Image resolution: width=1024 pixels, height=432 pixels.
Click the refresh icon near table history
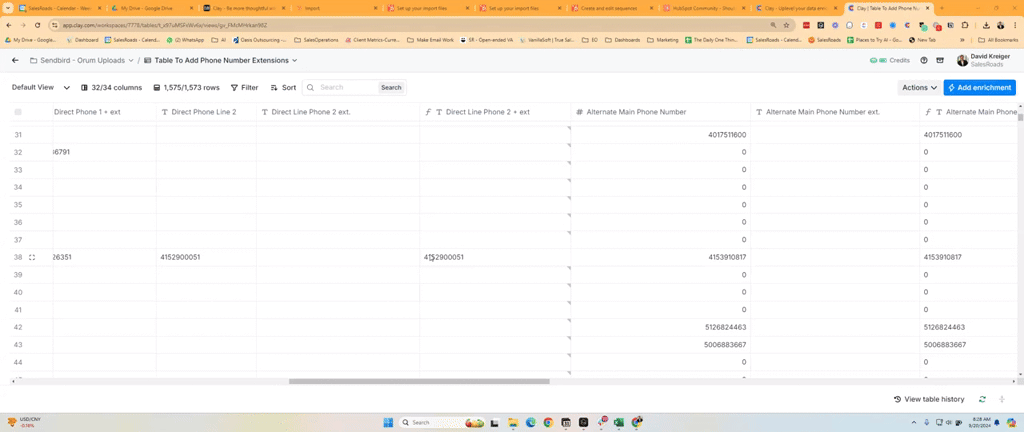tap(982, 399)
